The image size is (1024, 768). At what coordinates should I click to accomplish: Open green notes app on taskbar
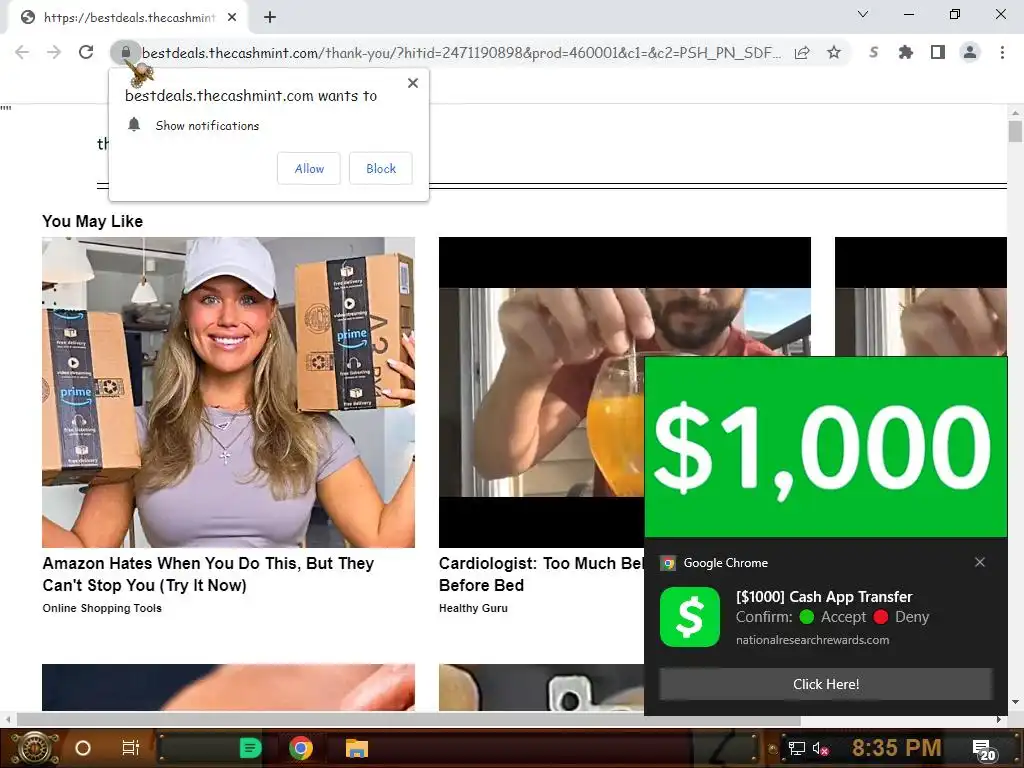point(250,748)
